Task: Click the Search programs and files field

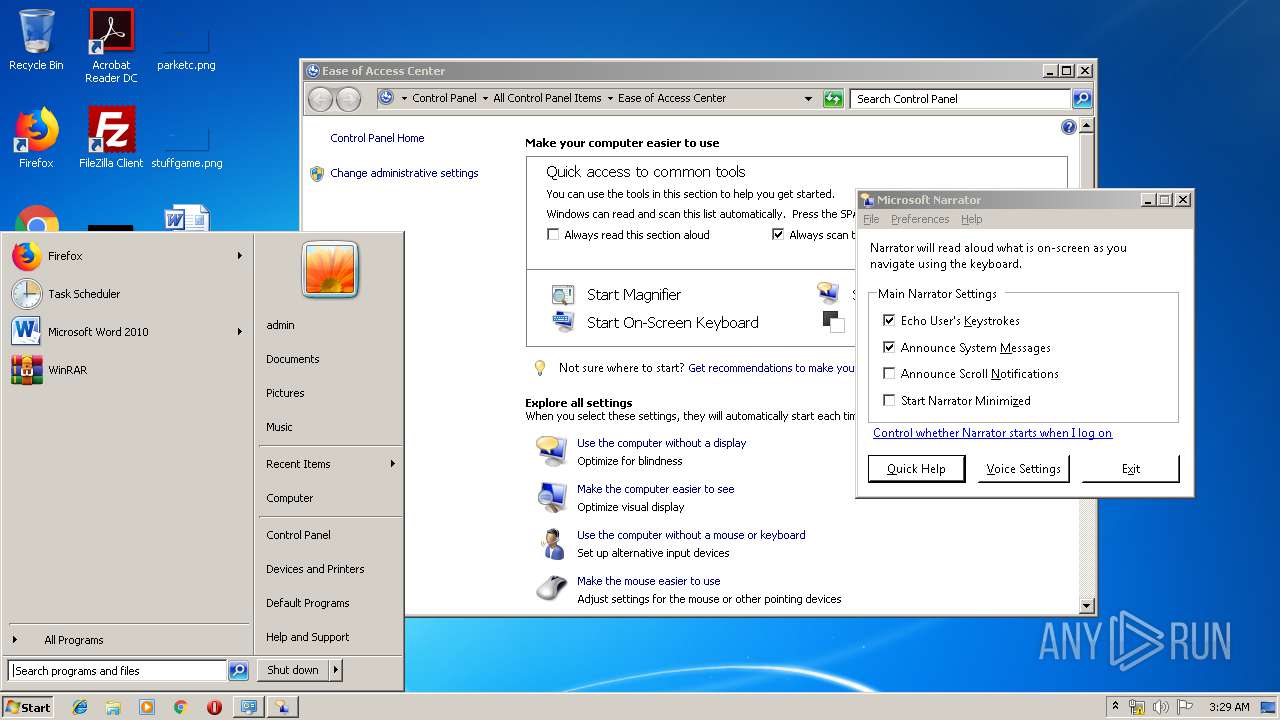Action: tap(117, 671)
